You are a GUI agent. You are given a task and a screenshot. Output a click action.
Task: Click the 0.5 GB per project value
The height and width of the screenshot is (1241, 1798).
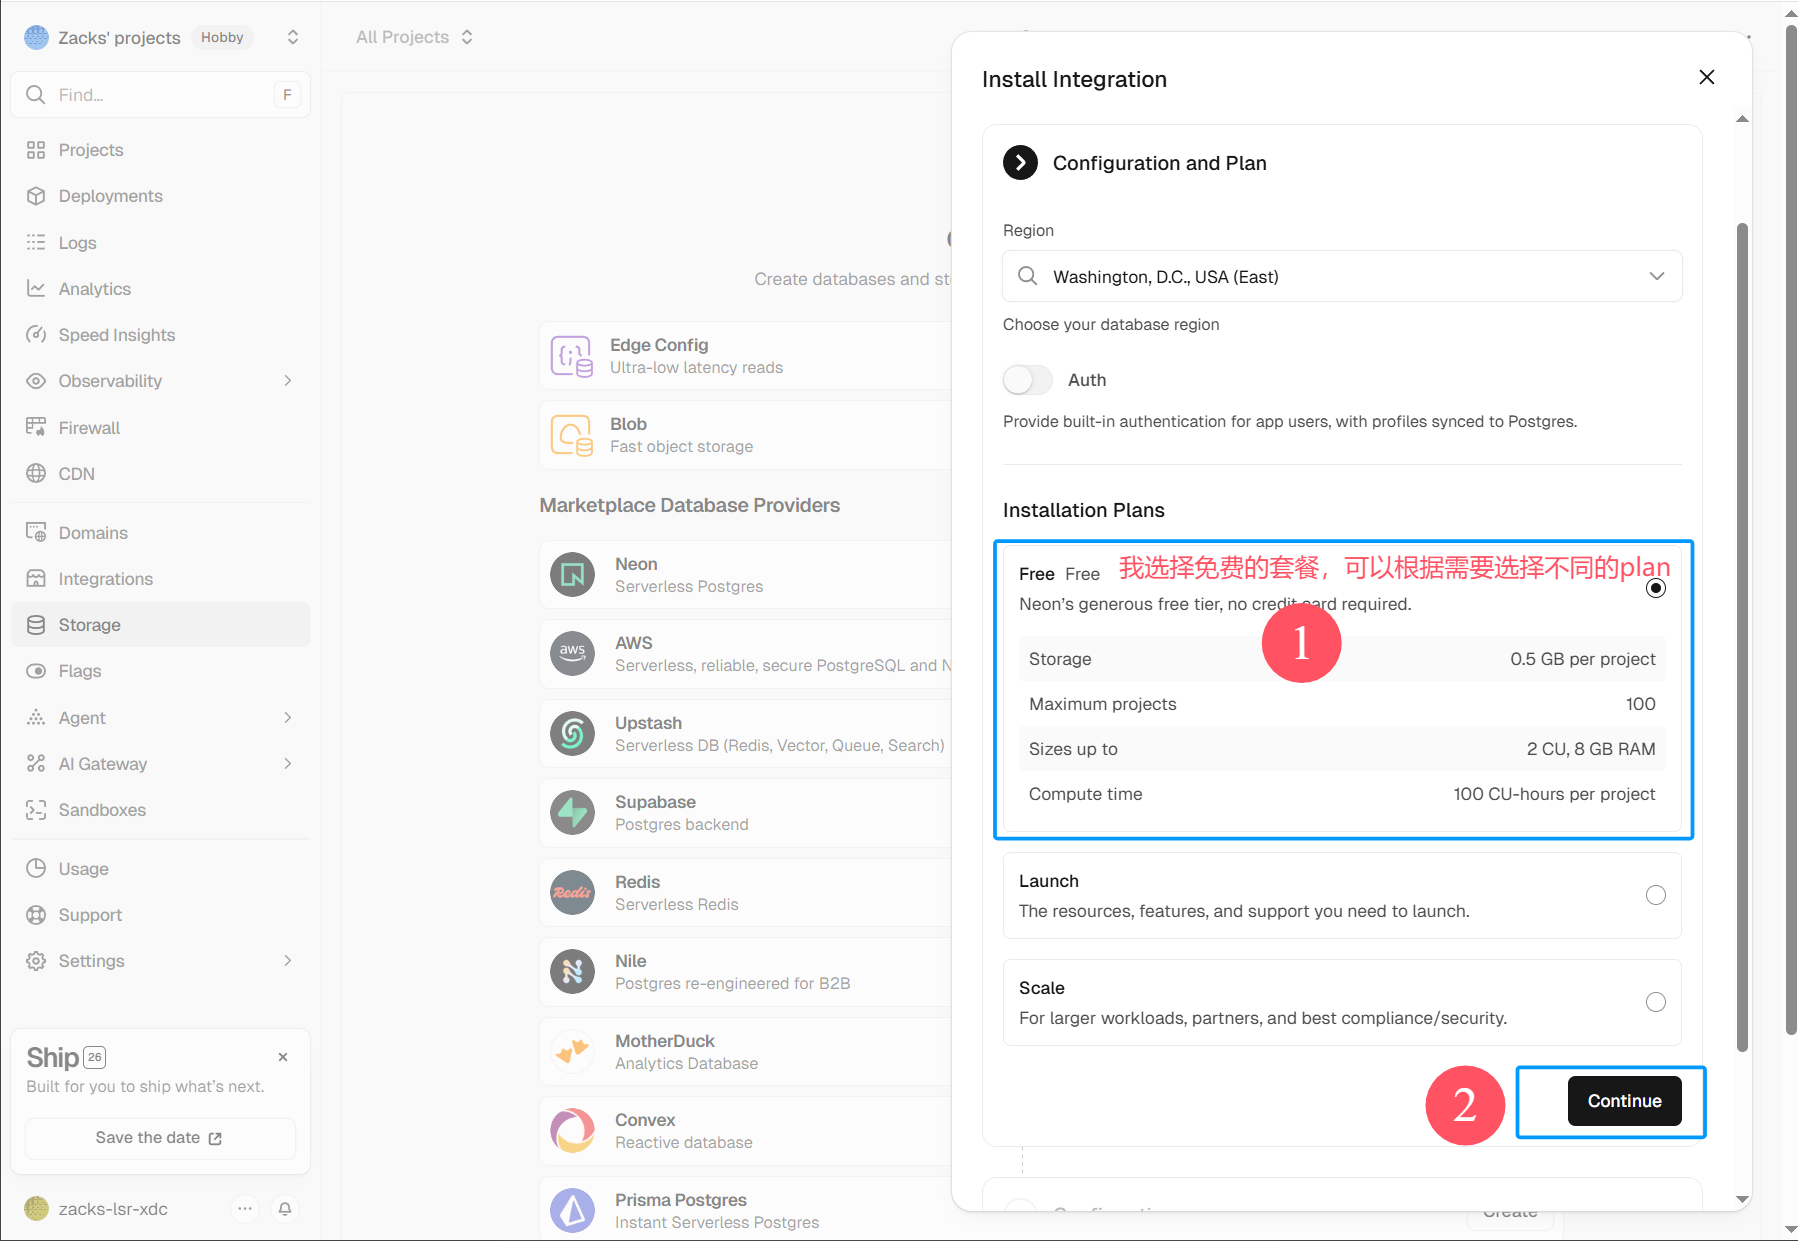click(x=1583, y=659)
